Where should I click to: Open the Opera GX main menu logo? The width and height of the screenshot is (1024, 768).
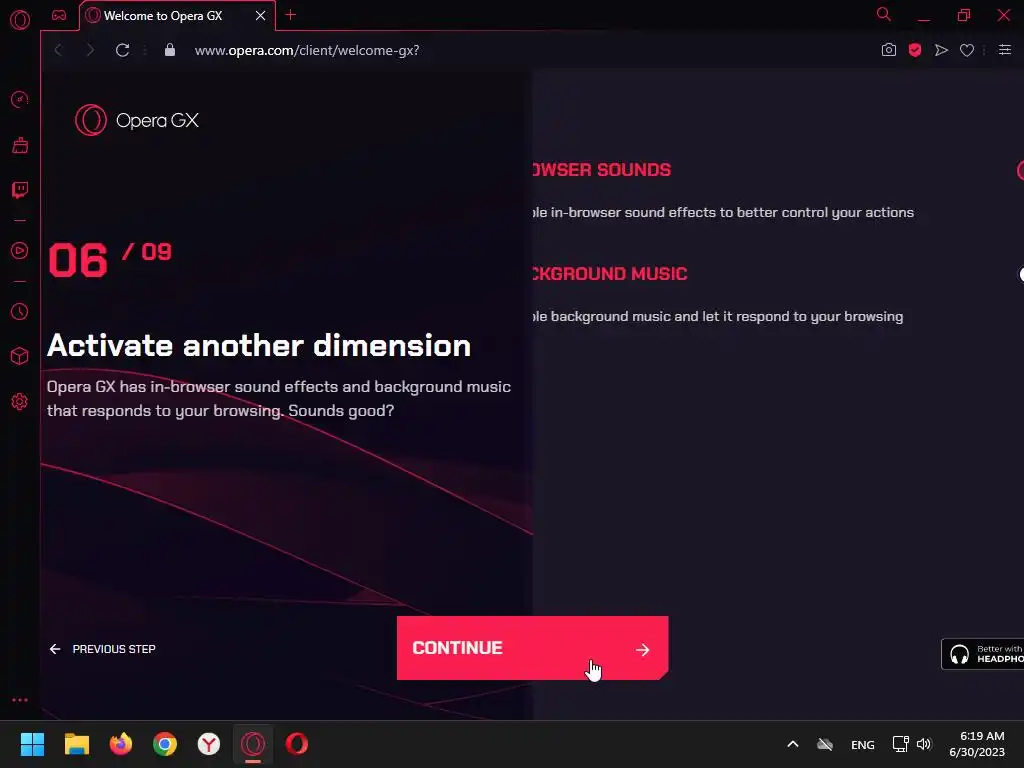[x=20, y=20]
